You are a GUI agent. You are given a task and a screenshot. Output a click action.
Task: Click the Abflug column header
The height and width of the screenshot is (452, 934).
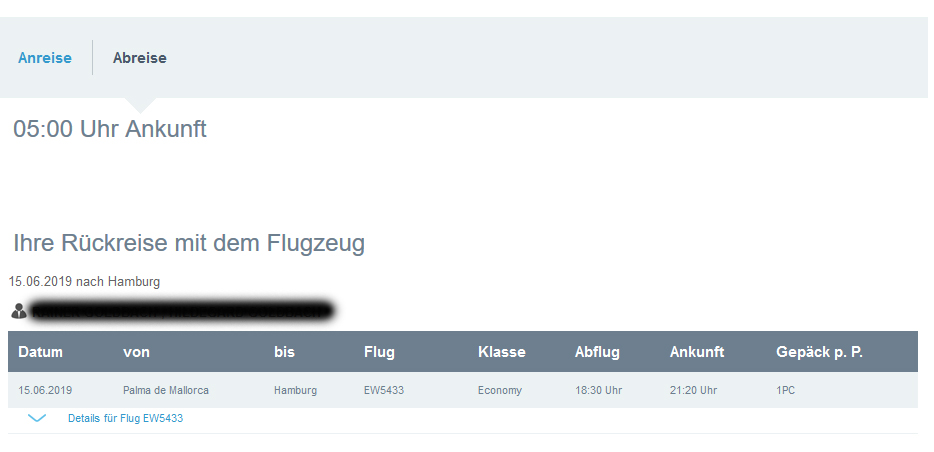coord(597,352)
